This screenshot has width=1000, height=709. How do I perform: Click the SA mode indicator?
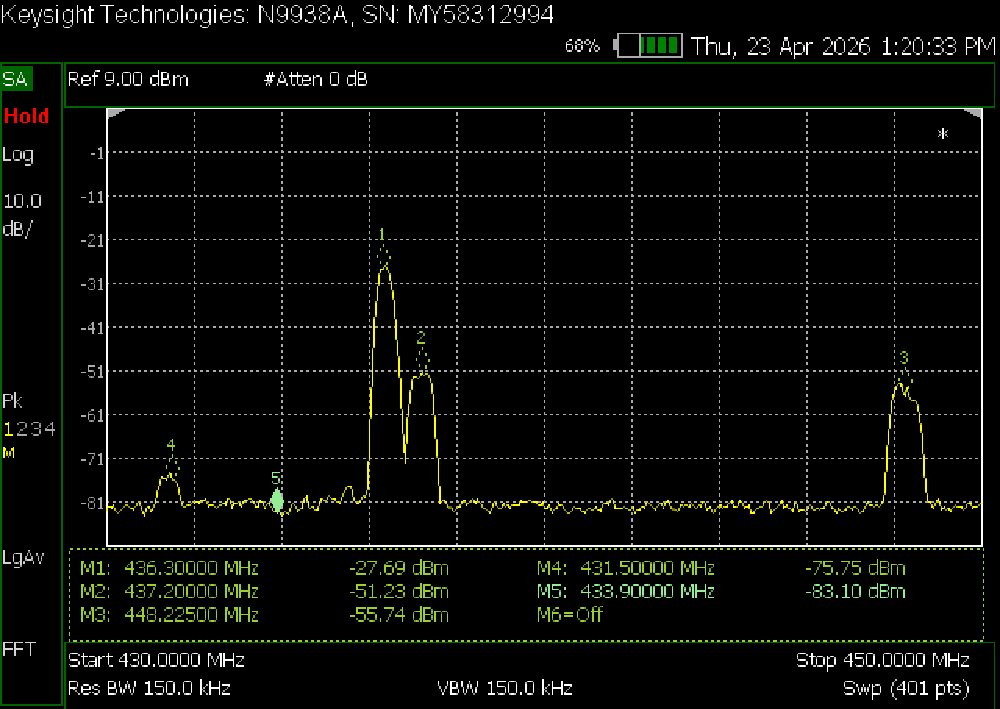tap(16, 79)
